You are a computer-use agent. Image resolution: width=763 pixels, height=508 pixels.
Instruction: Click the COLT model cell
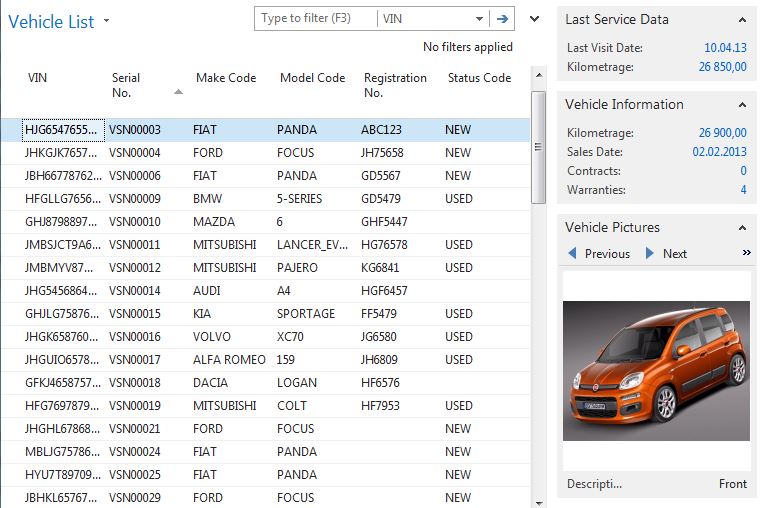(x=292, y=406)
